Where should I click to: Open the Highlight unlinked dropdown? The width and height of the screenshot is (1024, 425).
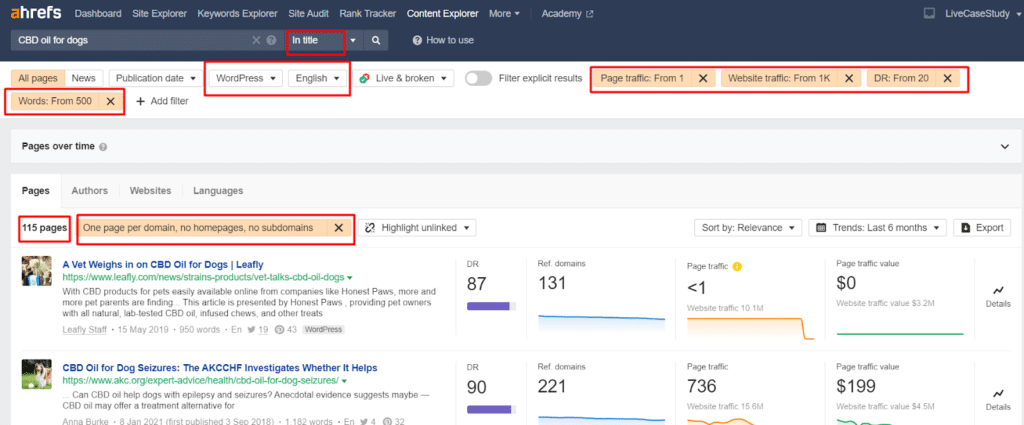[x=417, y=228]
